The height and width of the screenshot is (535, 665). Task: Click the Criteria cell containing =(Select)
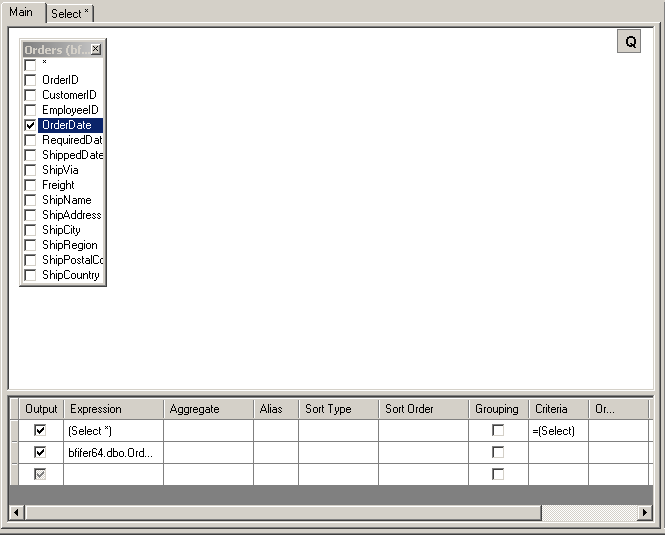[x=558, y=431]
